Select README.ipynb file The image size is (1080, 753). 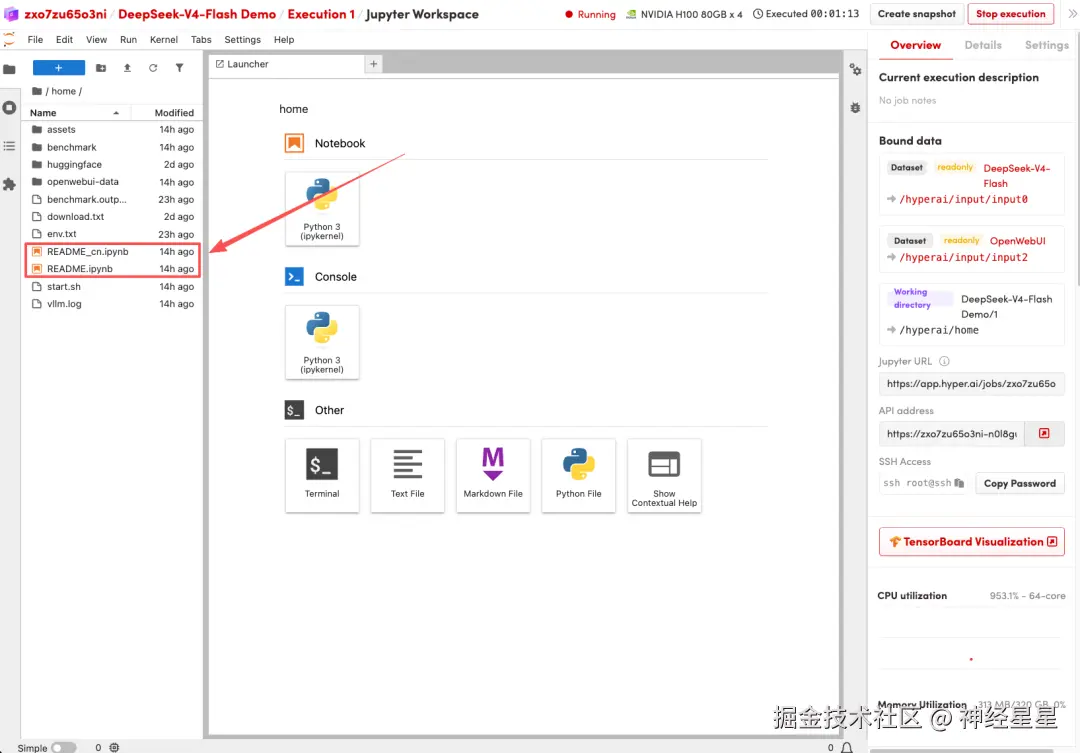113,269
